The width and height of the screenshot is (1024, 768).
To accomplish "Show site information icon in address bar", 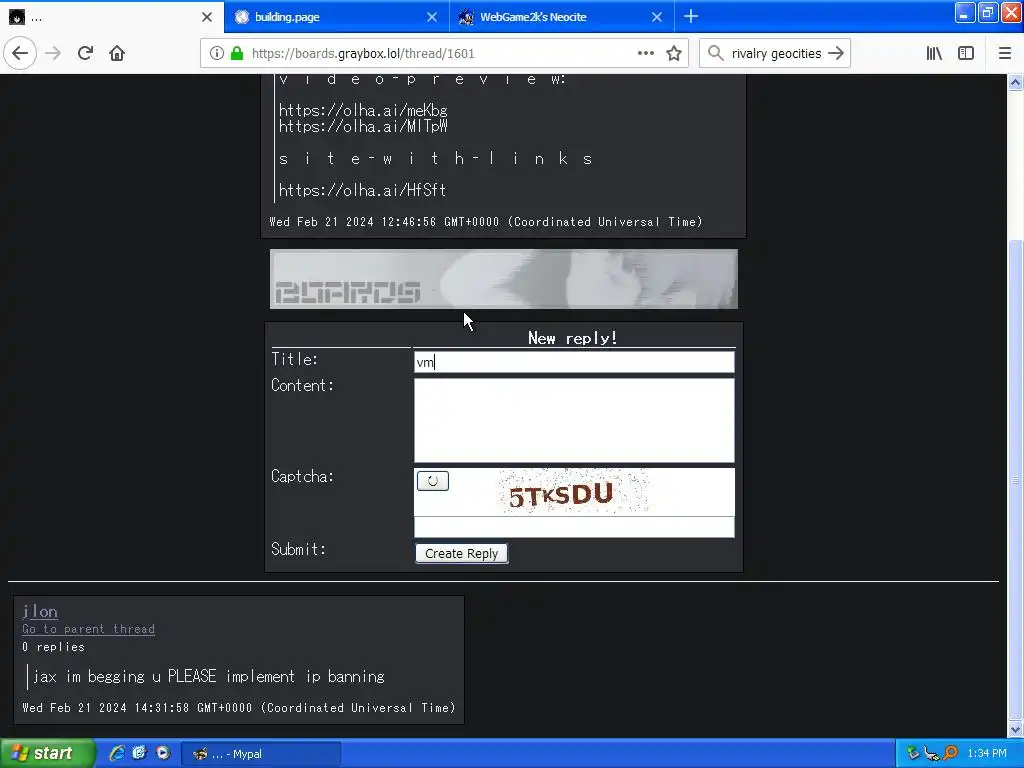I will [x=217, y=54].
